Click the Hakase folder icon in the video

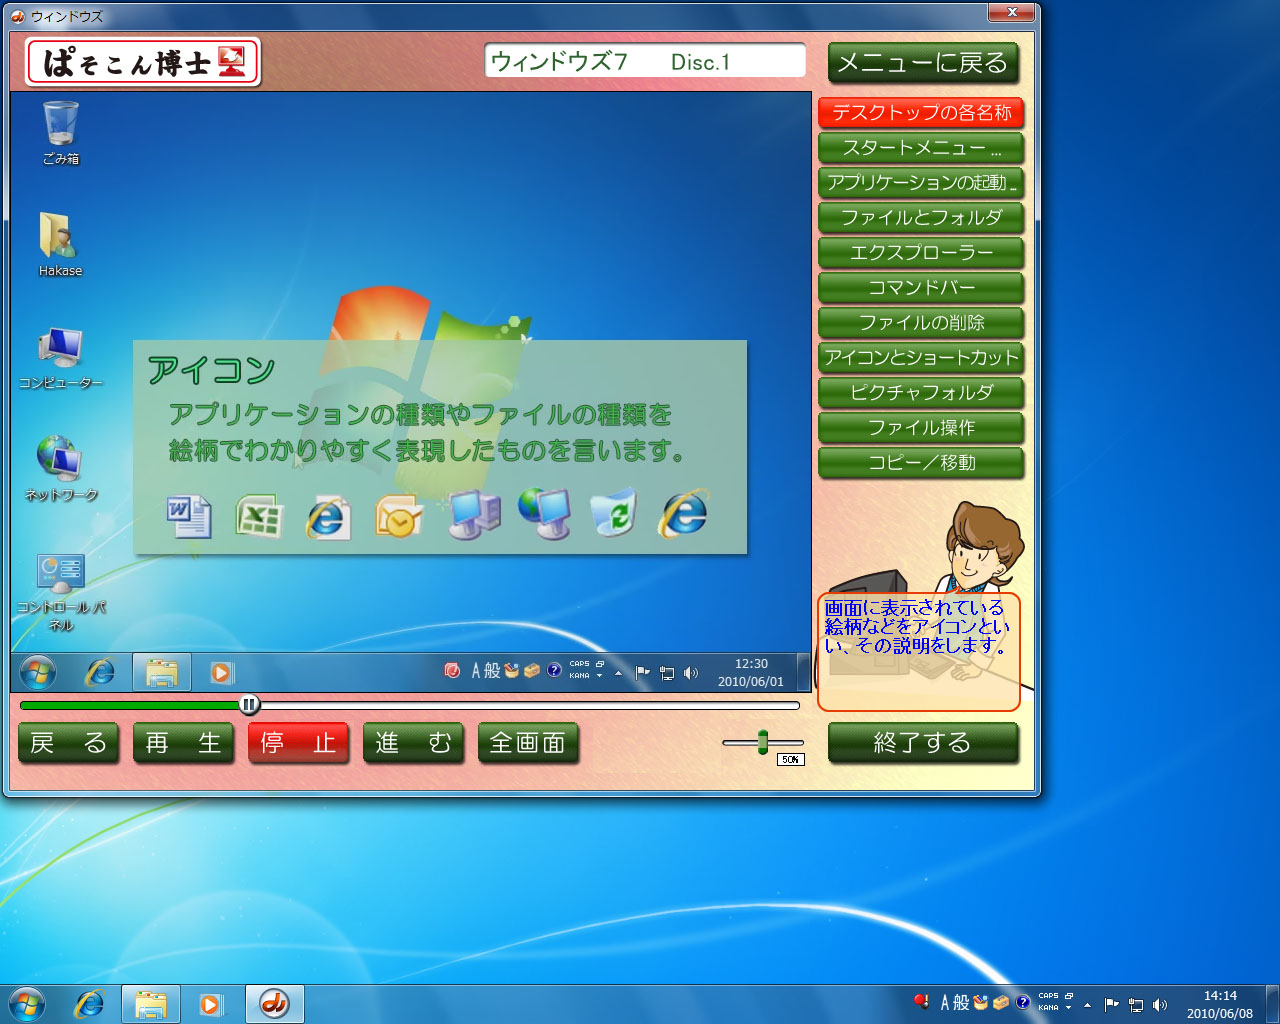point(60,236)
